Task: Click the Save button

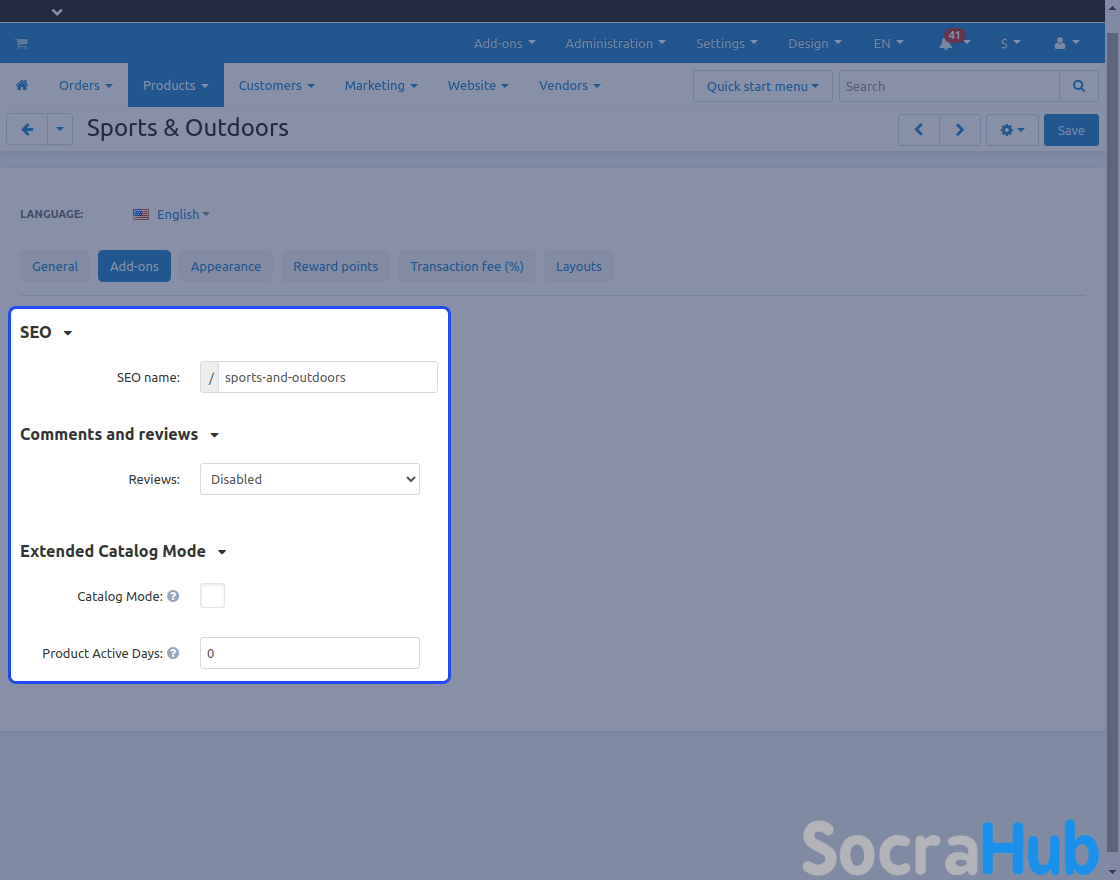Action: [1070, 130]
